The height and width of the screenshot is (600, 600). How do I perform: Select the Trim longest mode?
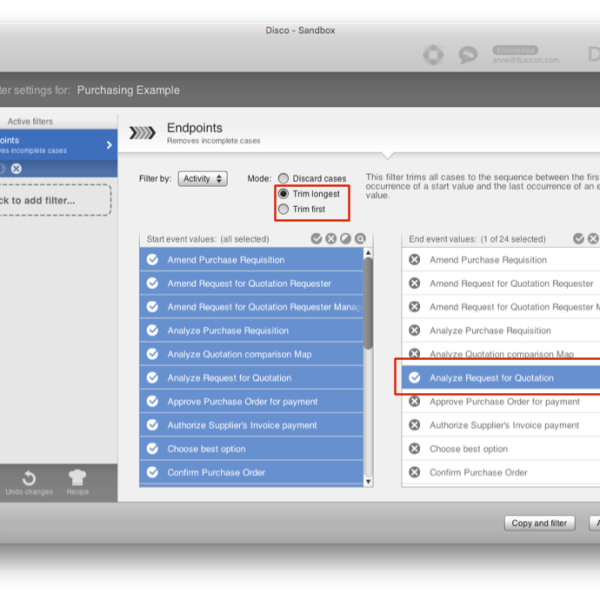pyautogui.click(x=284, y=194)
